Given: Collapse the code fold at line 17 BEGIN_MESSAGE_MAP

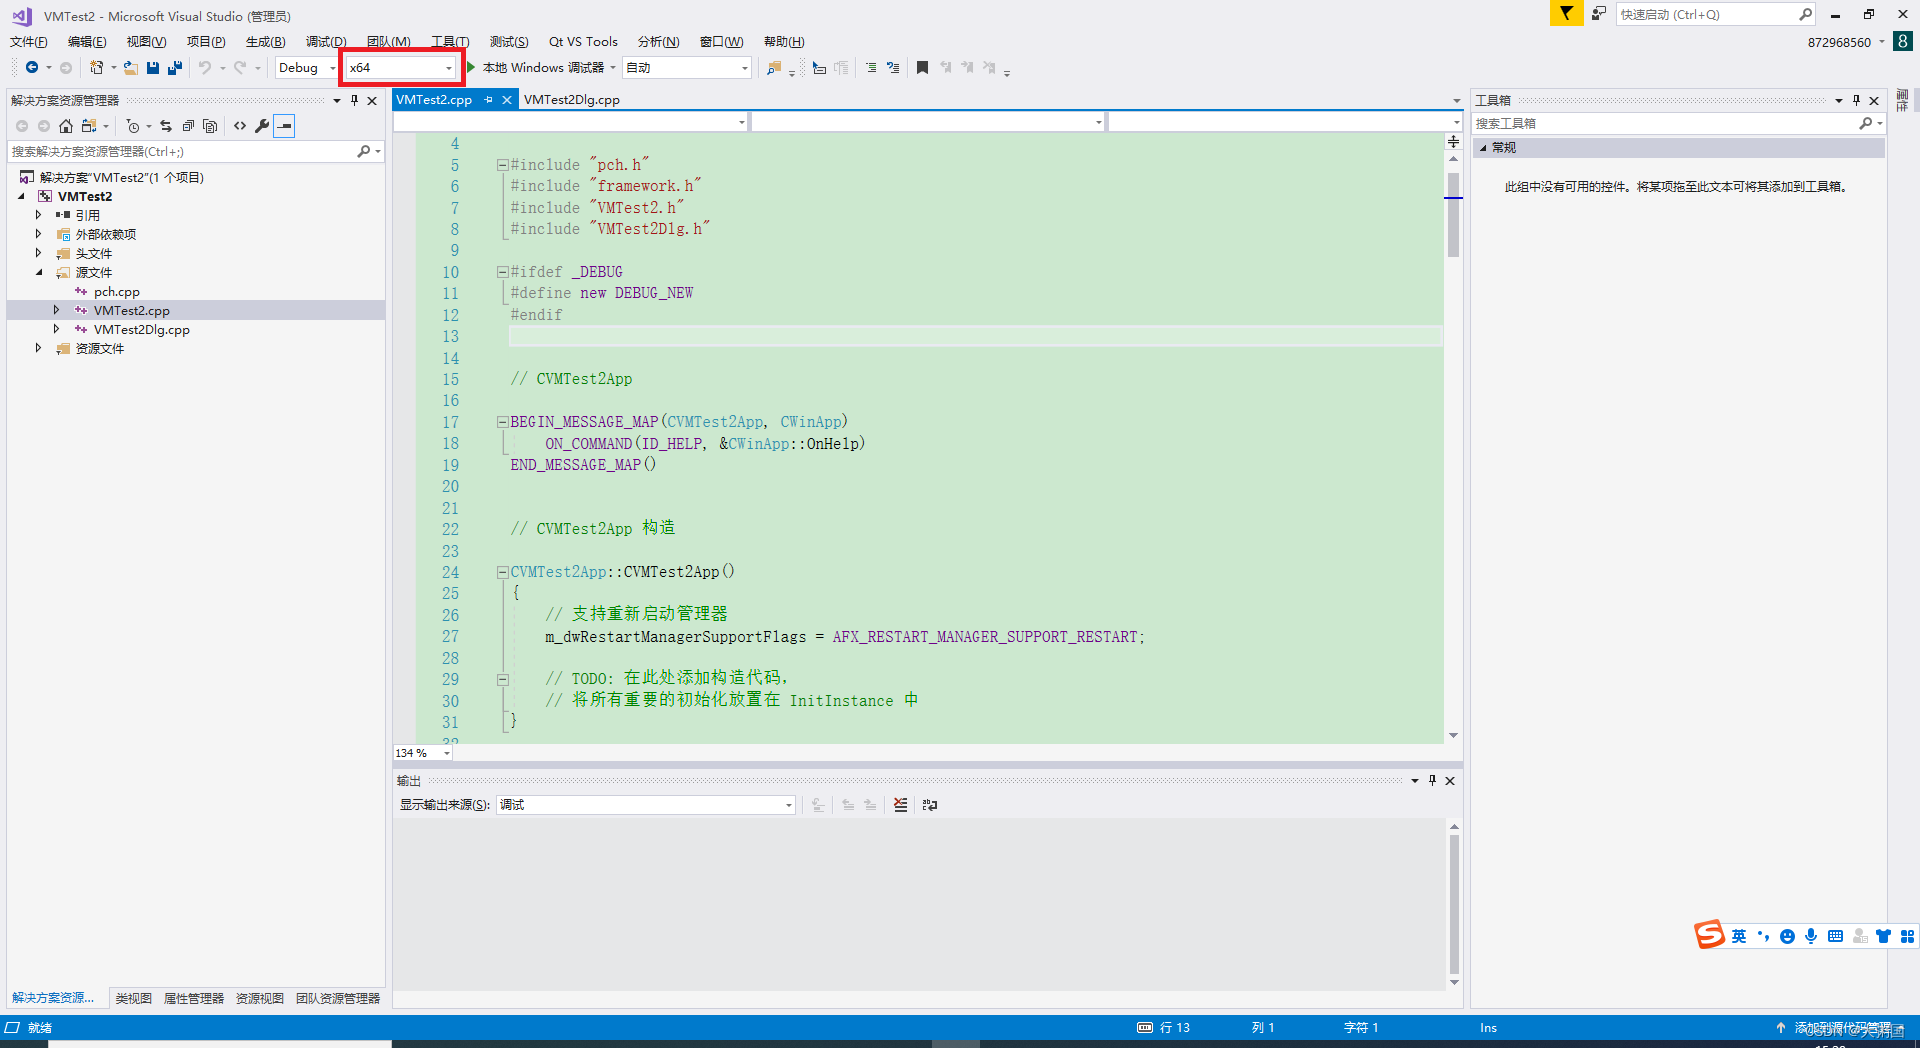Looking at the screenshot, I should point(503,422).
